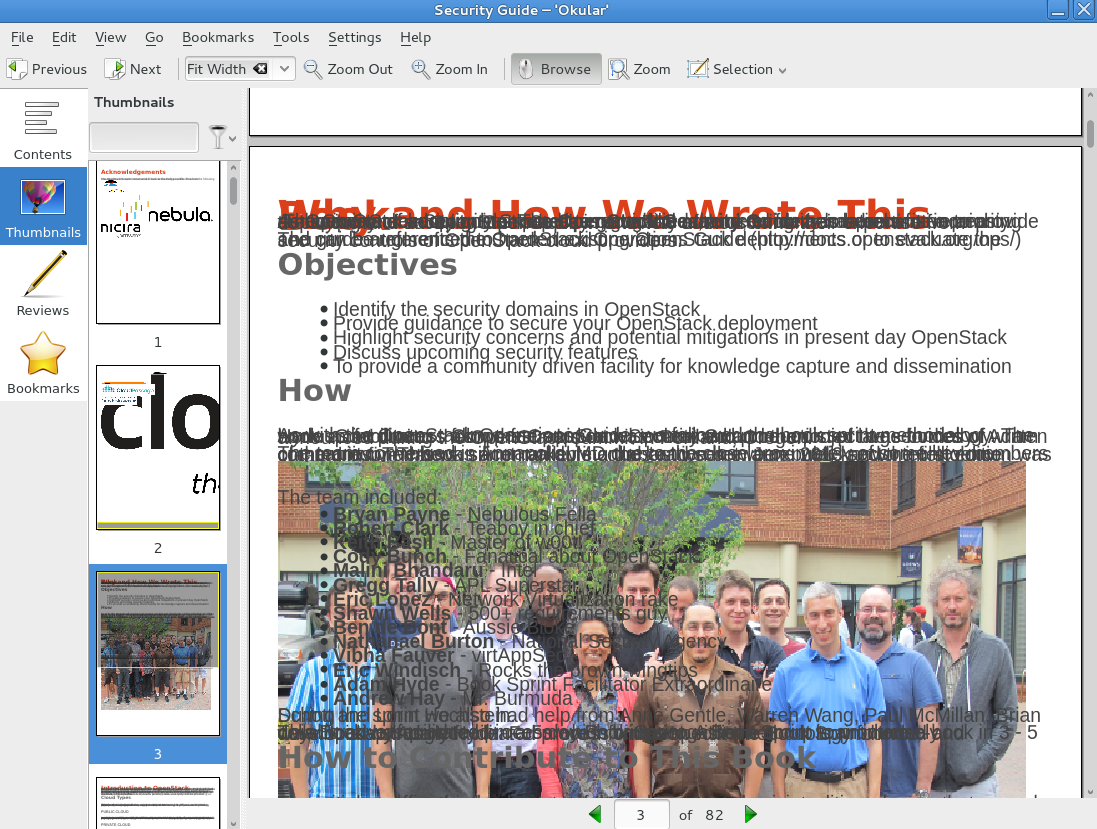Open the Settings menu

coord(355,38)
